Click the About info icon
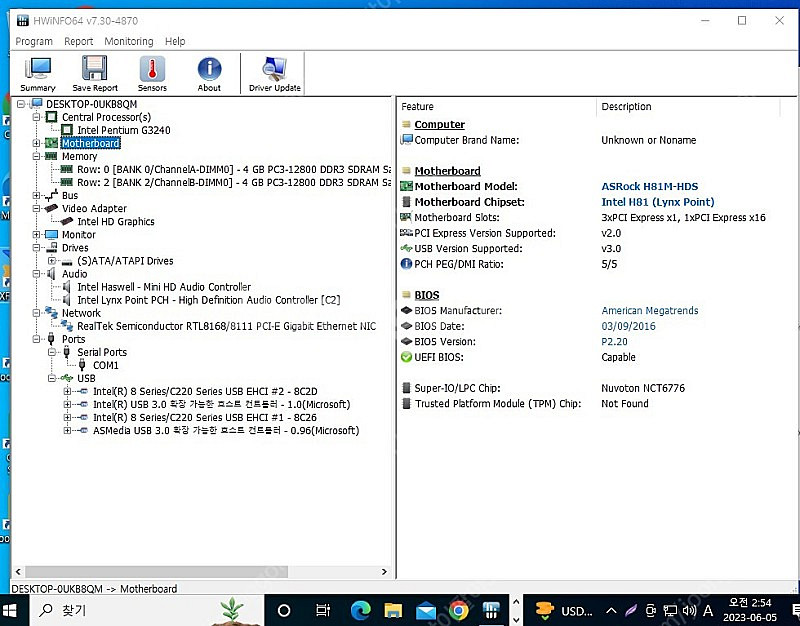Screen dimensions: 800x626 pyautogui.click(x=209, y=74)
